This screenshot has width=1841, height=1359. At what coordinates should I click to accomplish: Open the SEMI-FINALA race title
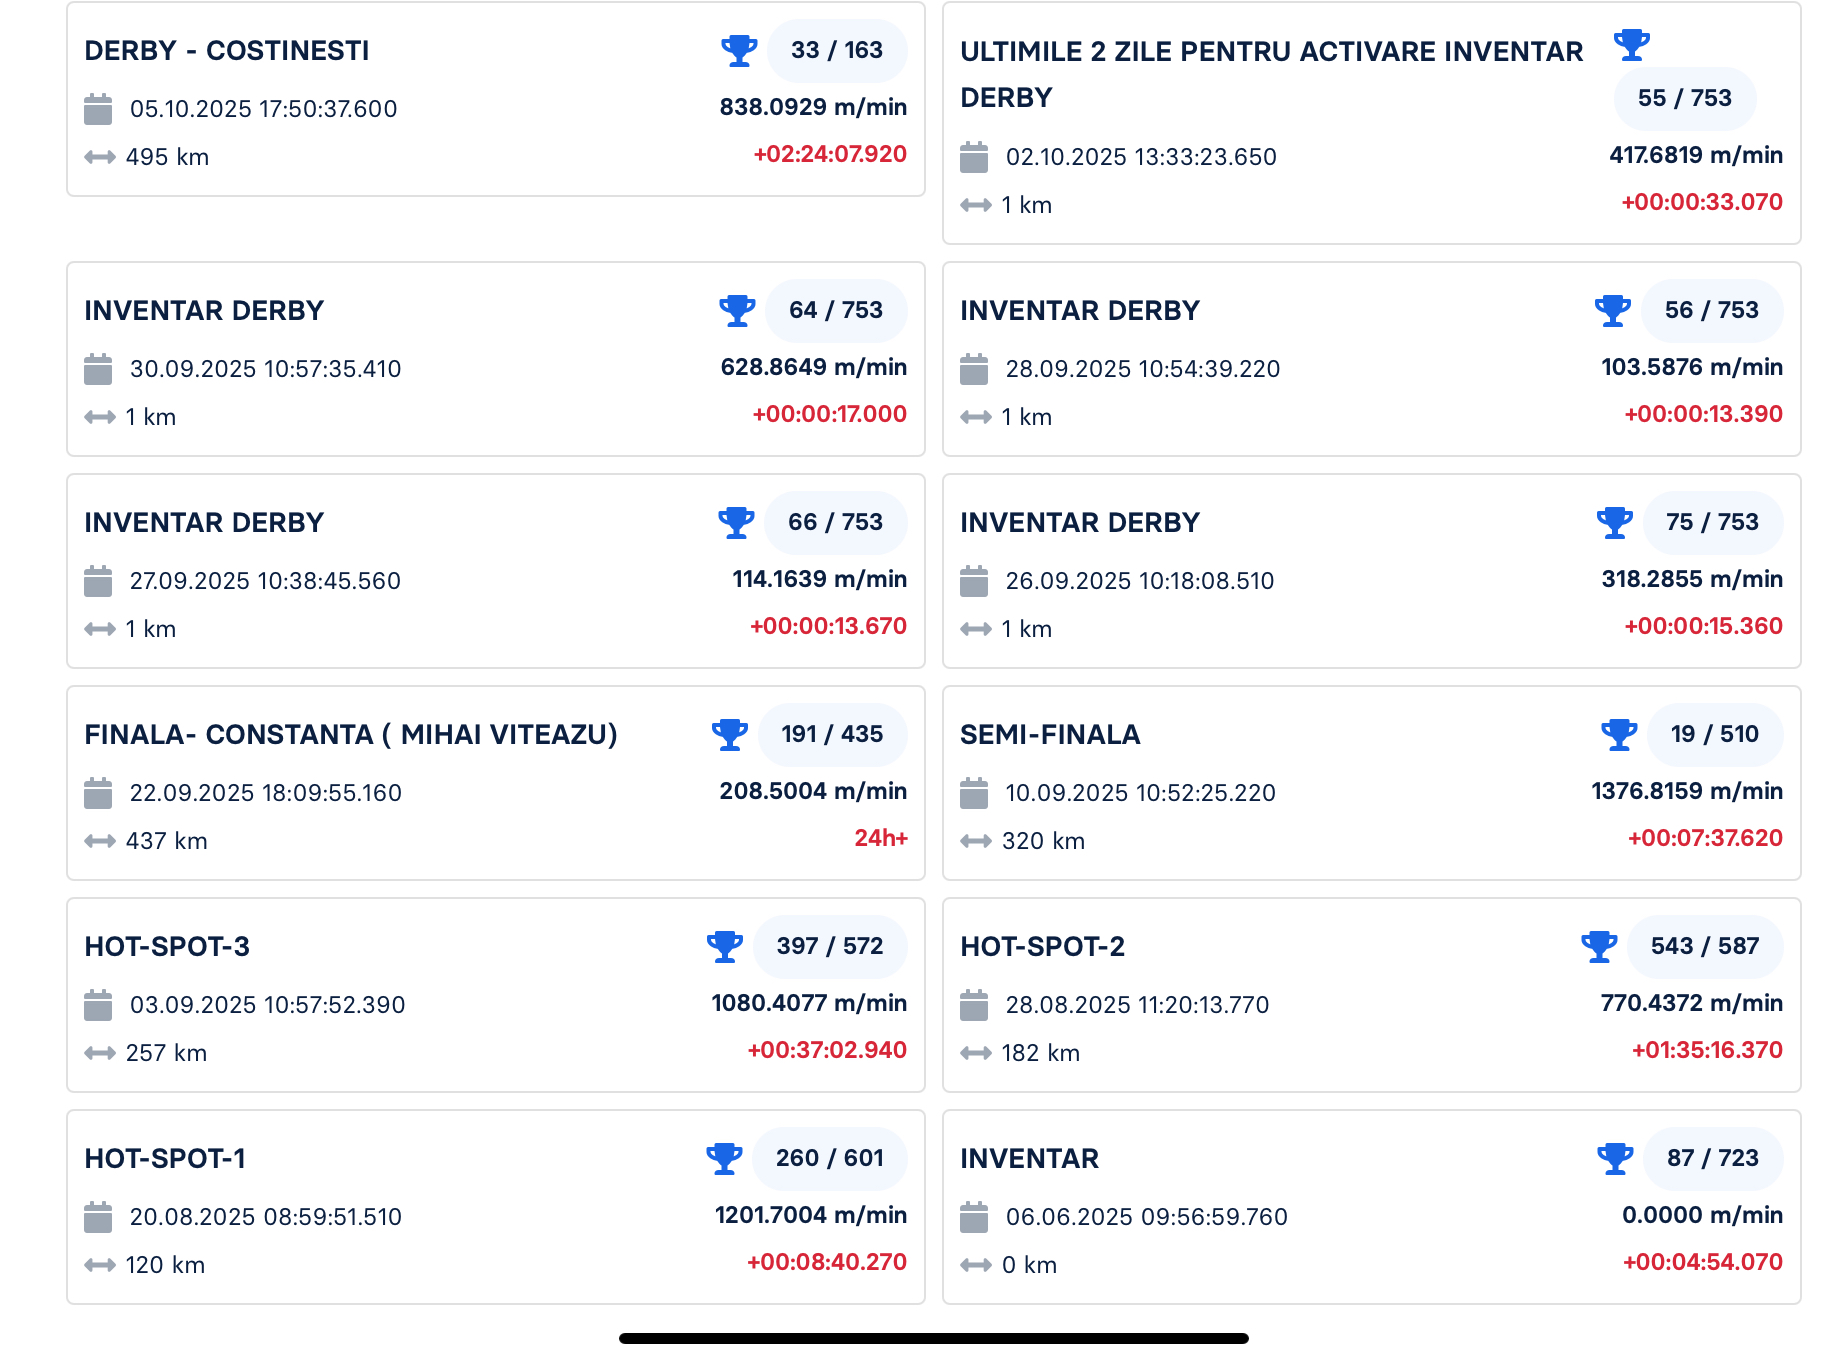(x=1050, y=735)
